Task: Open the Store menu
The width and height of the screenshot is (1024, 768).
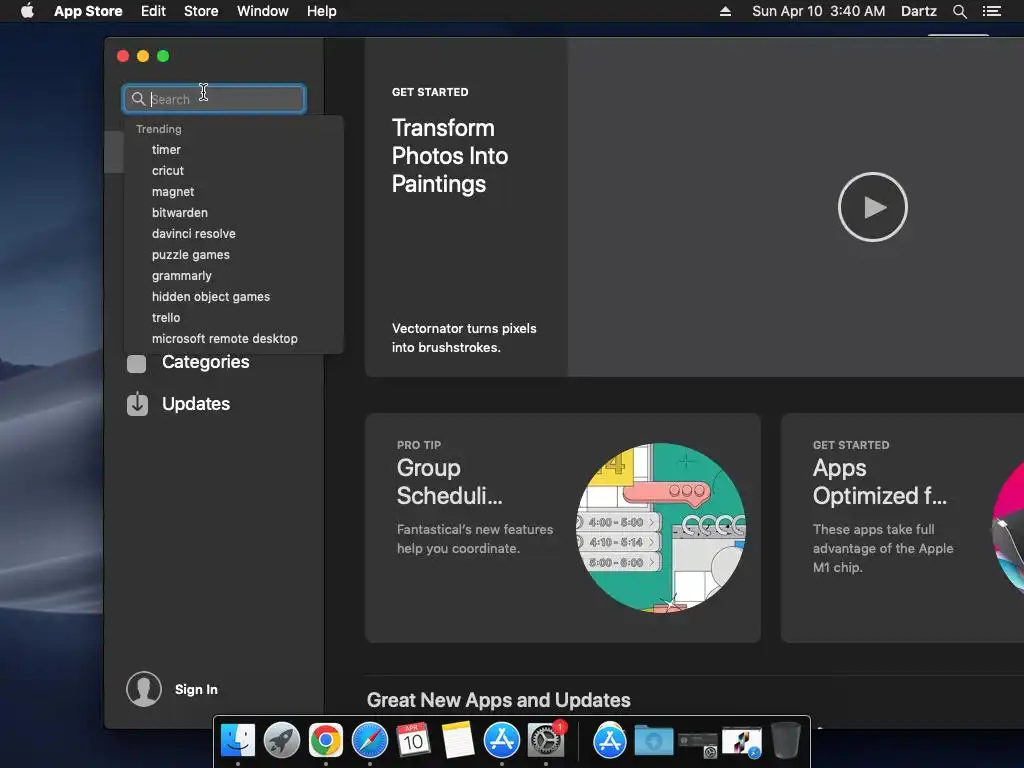Action: 201,11
